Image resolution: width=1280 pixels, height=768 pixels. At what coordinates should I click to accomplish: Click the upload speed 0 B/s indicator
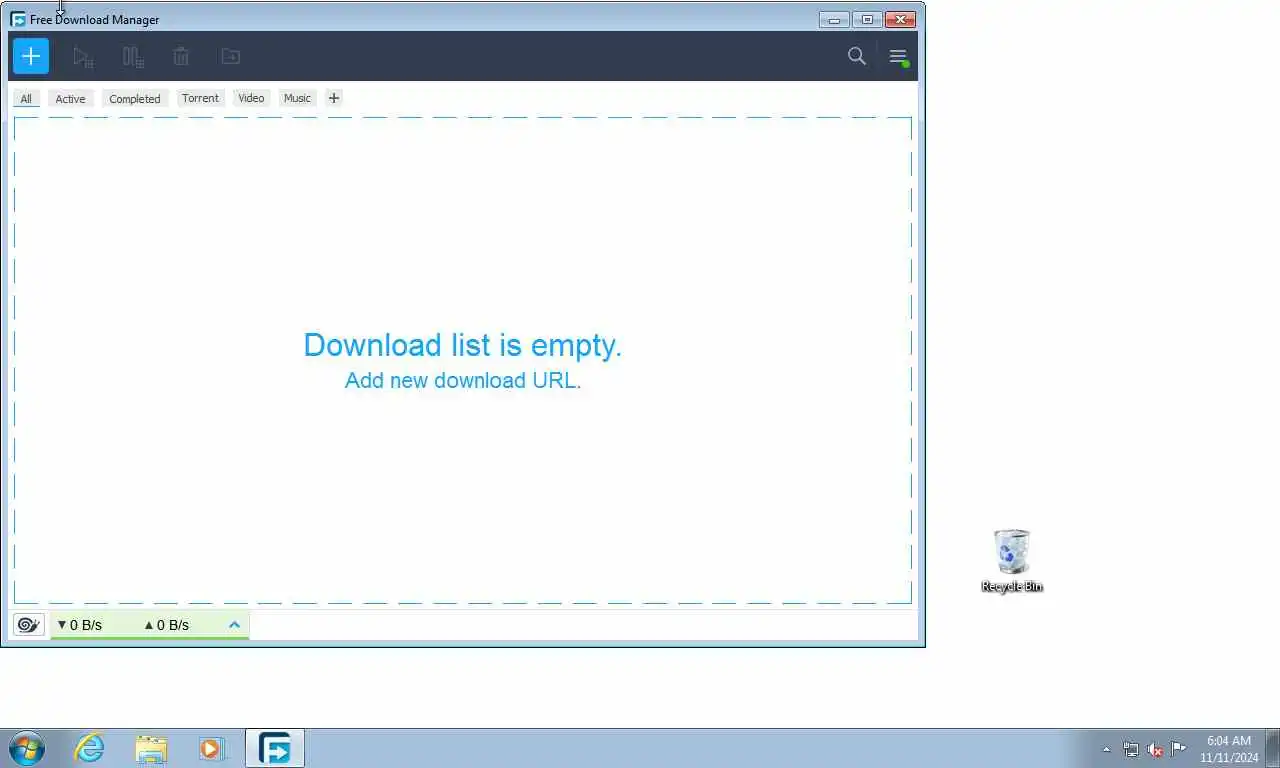click(x=166, y=625)
